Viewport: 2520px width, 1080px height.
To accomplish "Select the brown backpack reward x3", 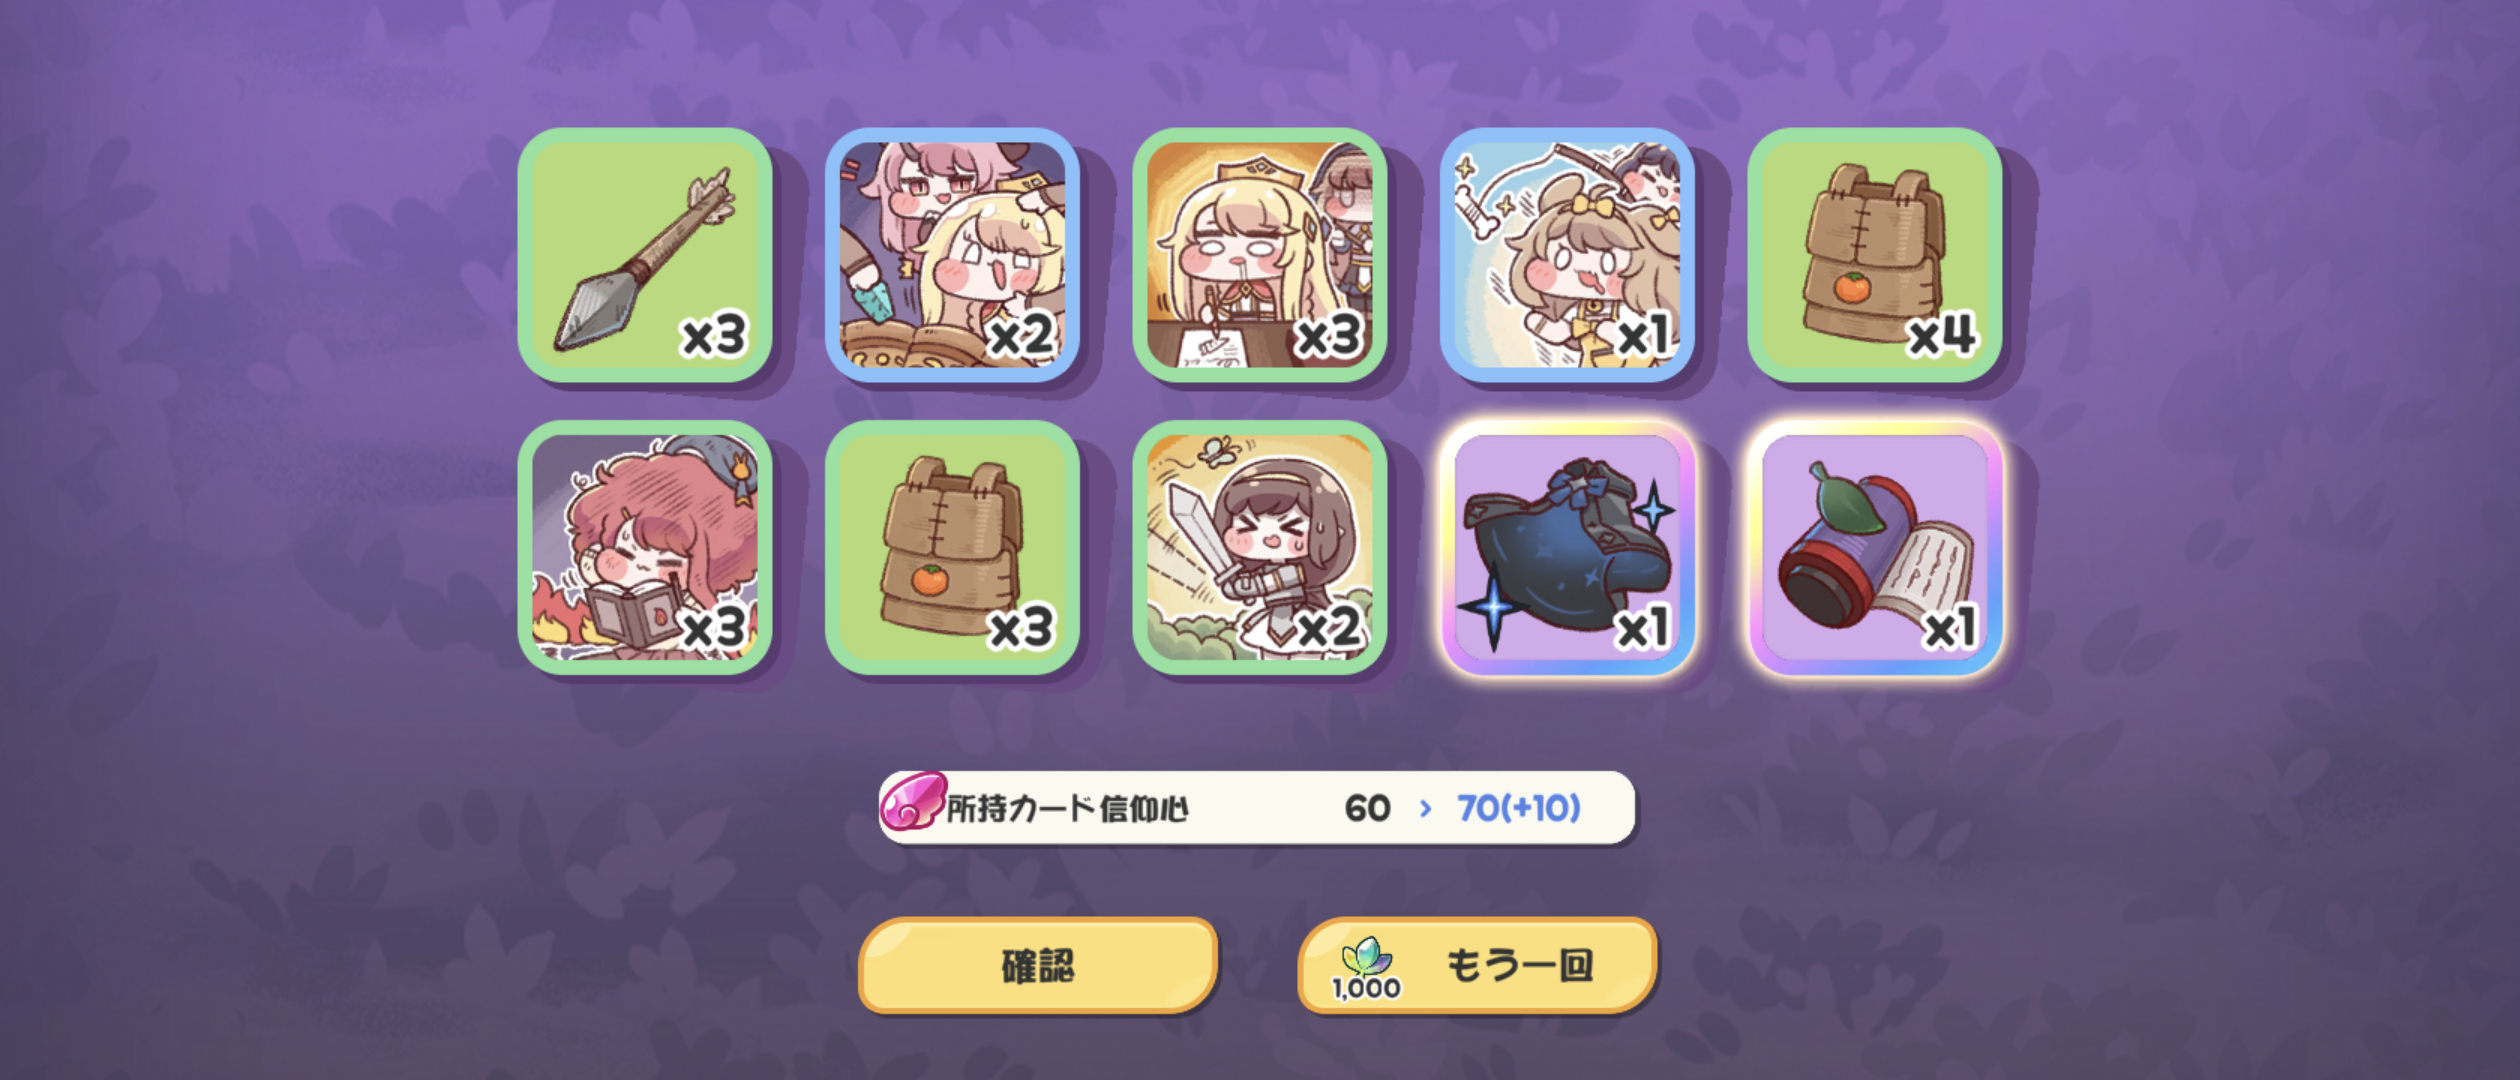I will pos(952,547).
